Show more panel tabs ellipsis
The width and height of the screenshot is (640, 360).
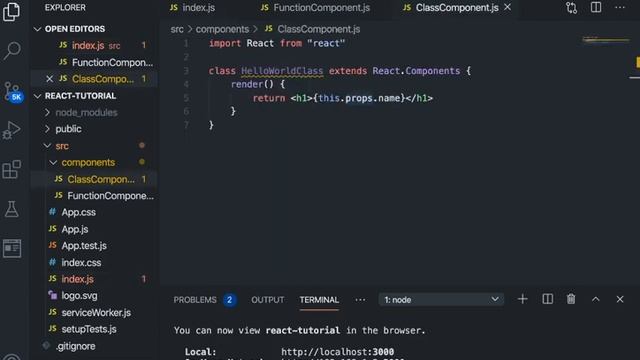click(x=360, y=300)
